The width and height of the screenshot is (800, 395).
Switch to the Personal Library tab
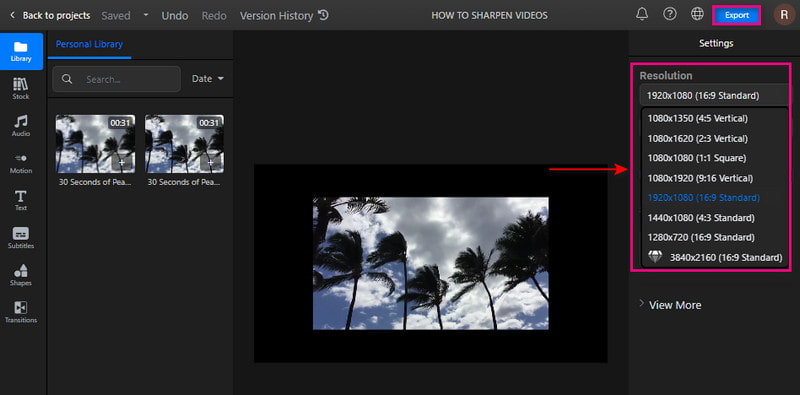pos(89,44)
